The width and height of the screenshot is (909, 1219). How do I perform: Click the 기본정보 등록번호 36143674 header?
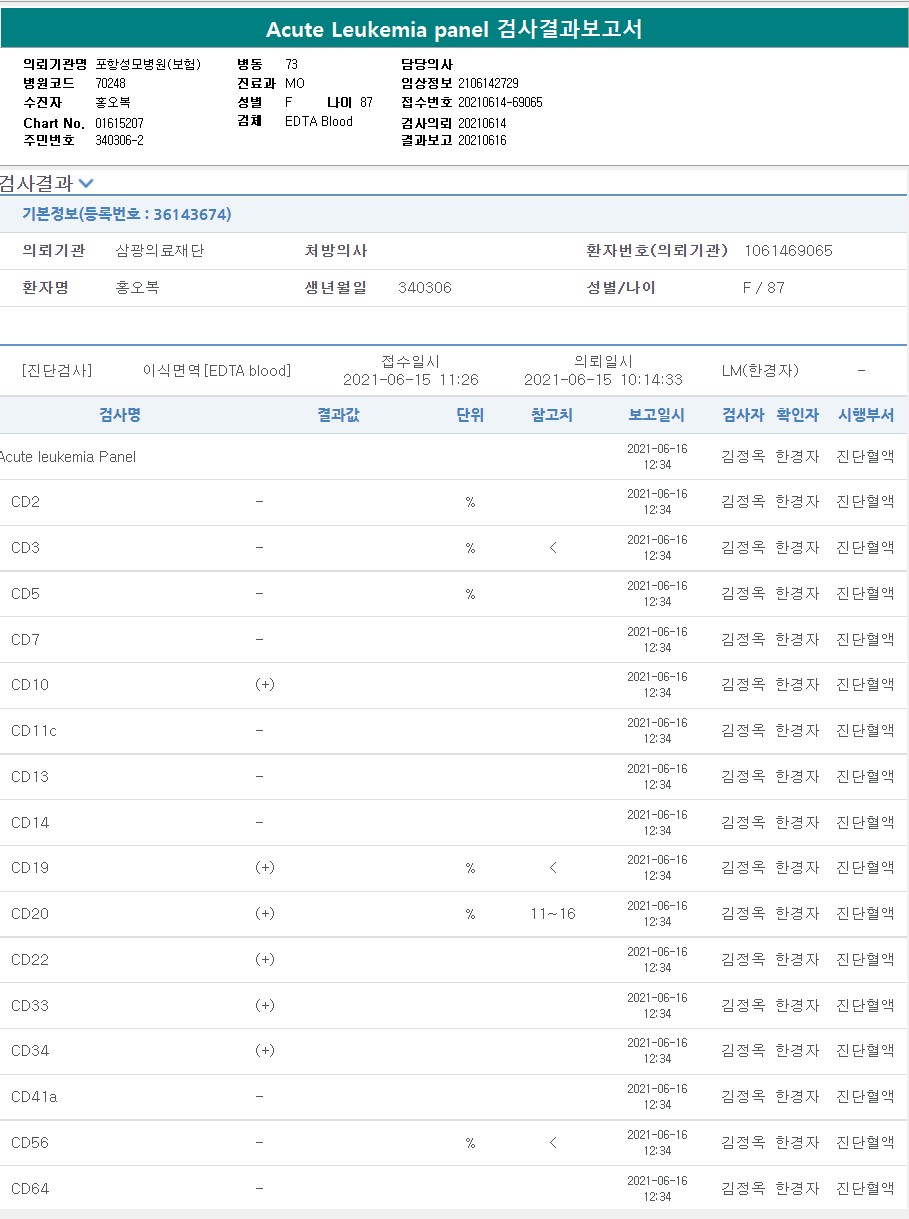[127, 214]
